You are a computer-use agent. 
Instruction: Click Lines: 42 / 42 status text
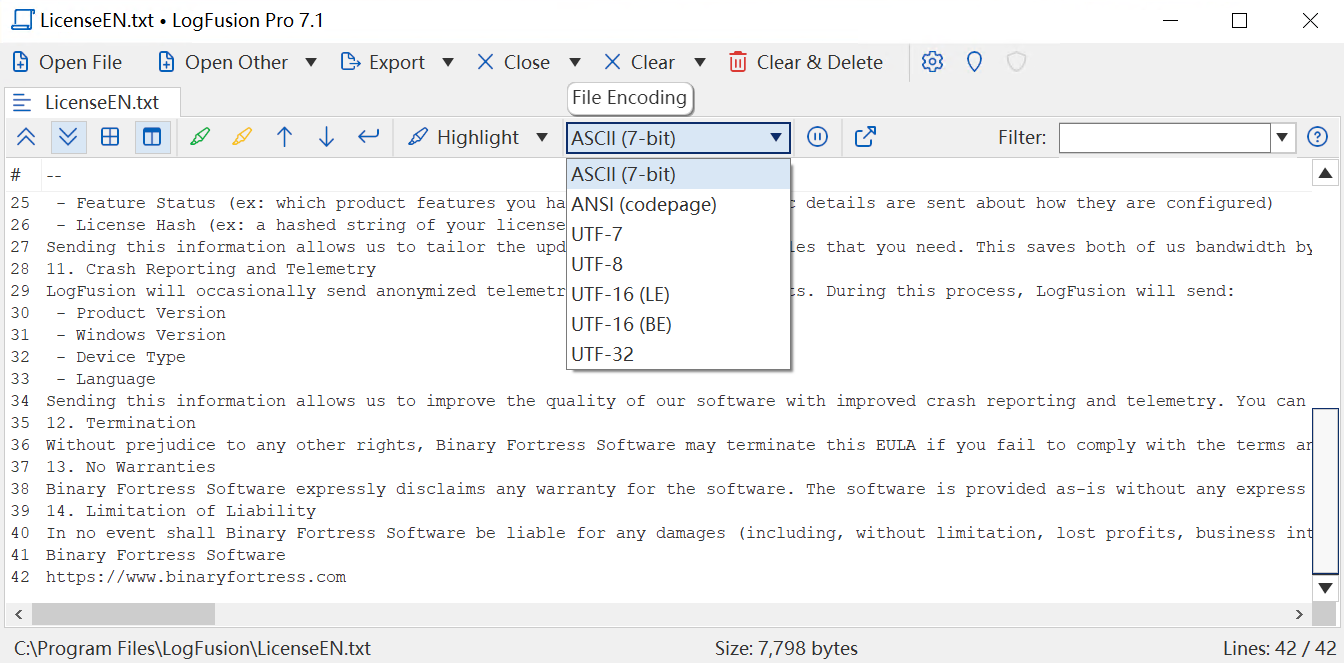click(1280, 648)
